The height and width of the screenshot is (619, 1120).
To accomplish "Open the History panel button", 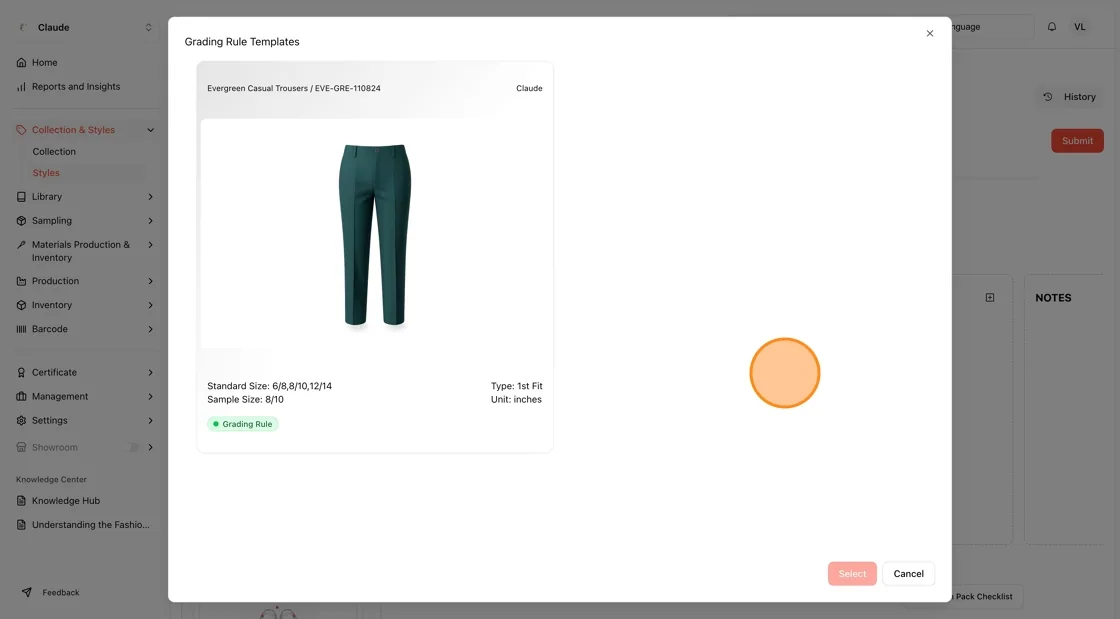I will 1069,97.
